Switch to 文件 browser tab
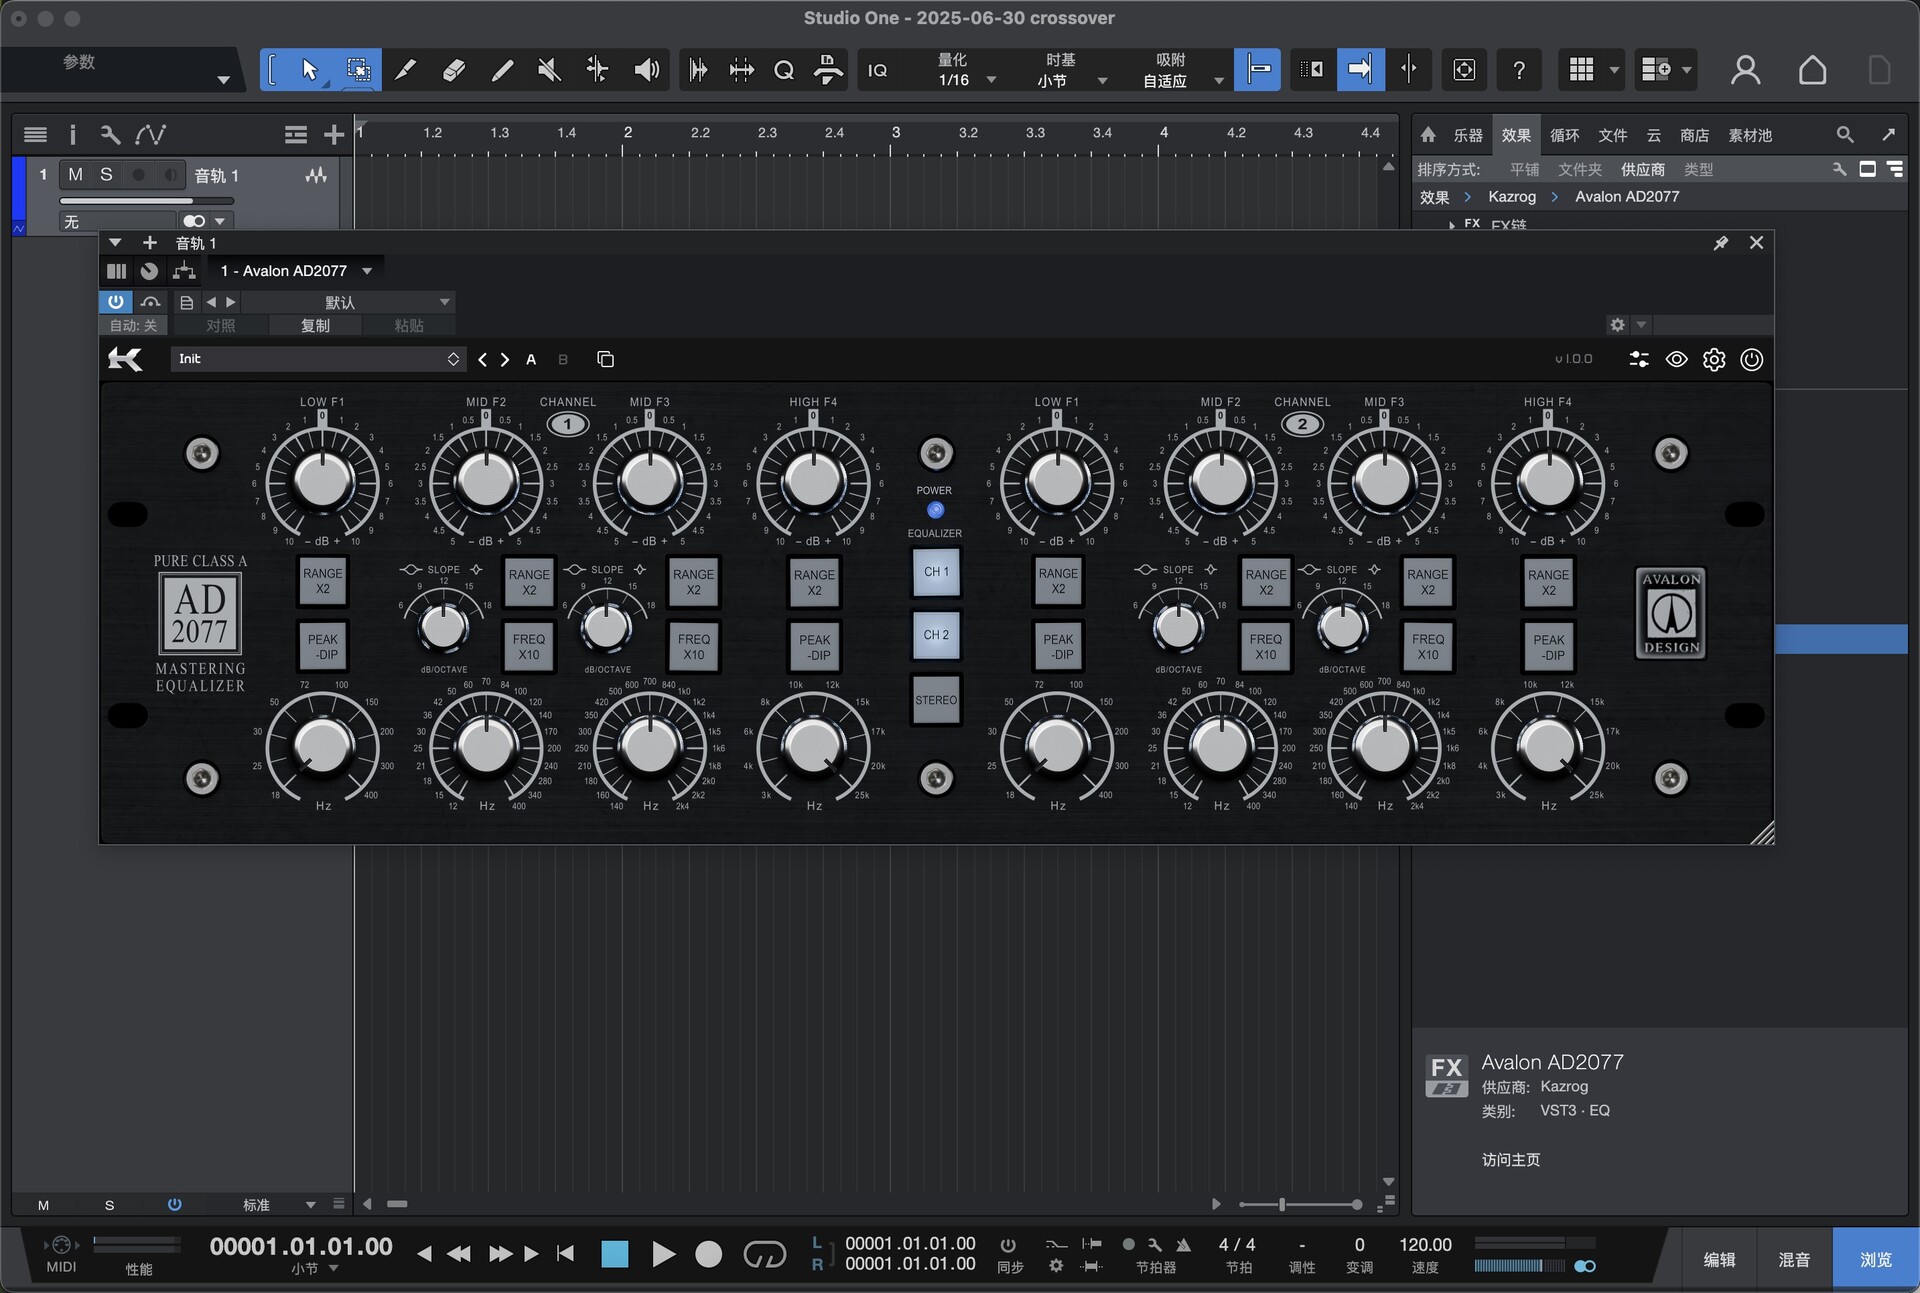Screen dimensions: 1920x1293 [x=1612, y=135]
